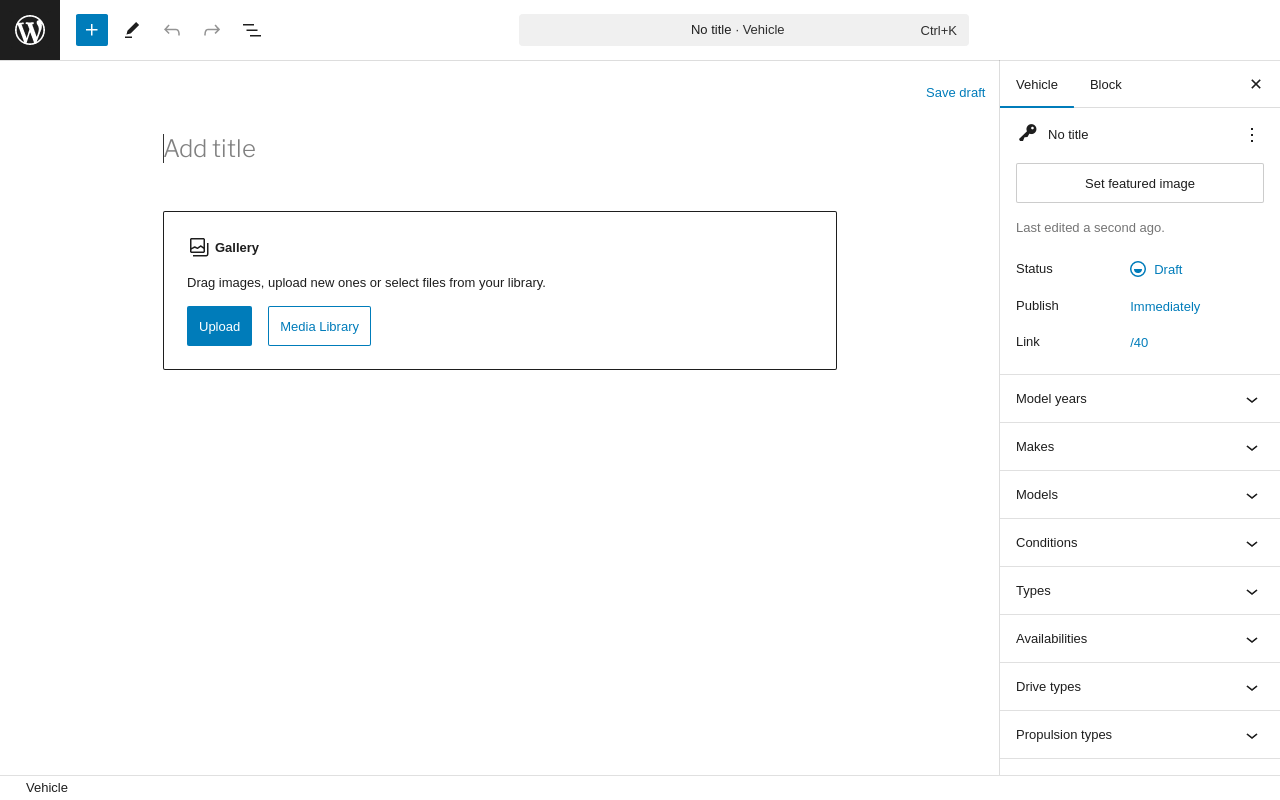Click the Draft status icon
The width and height of the screenshot is (1280, 800).
tap(1138, 269)
